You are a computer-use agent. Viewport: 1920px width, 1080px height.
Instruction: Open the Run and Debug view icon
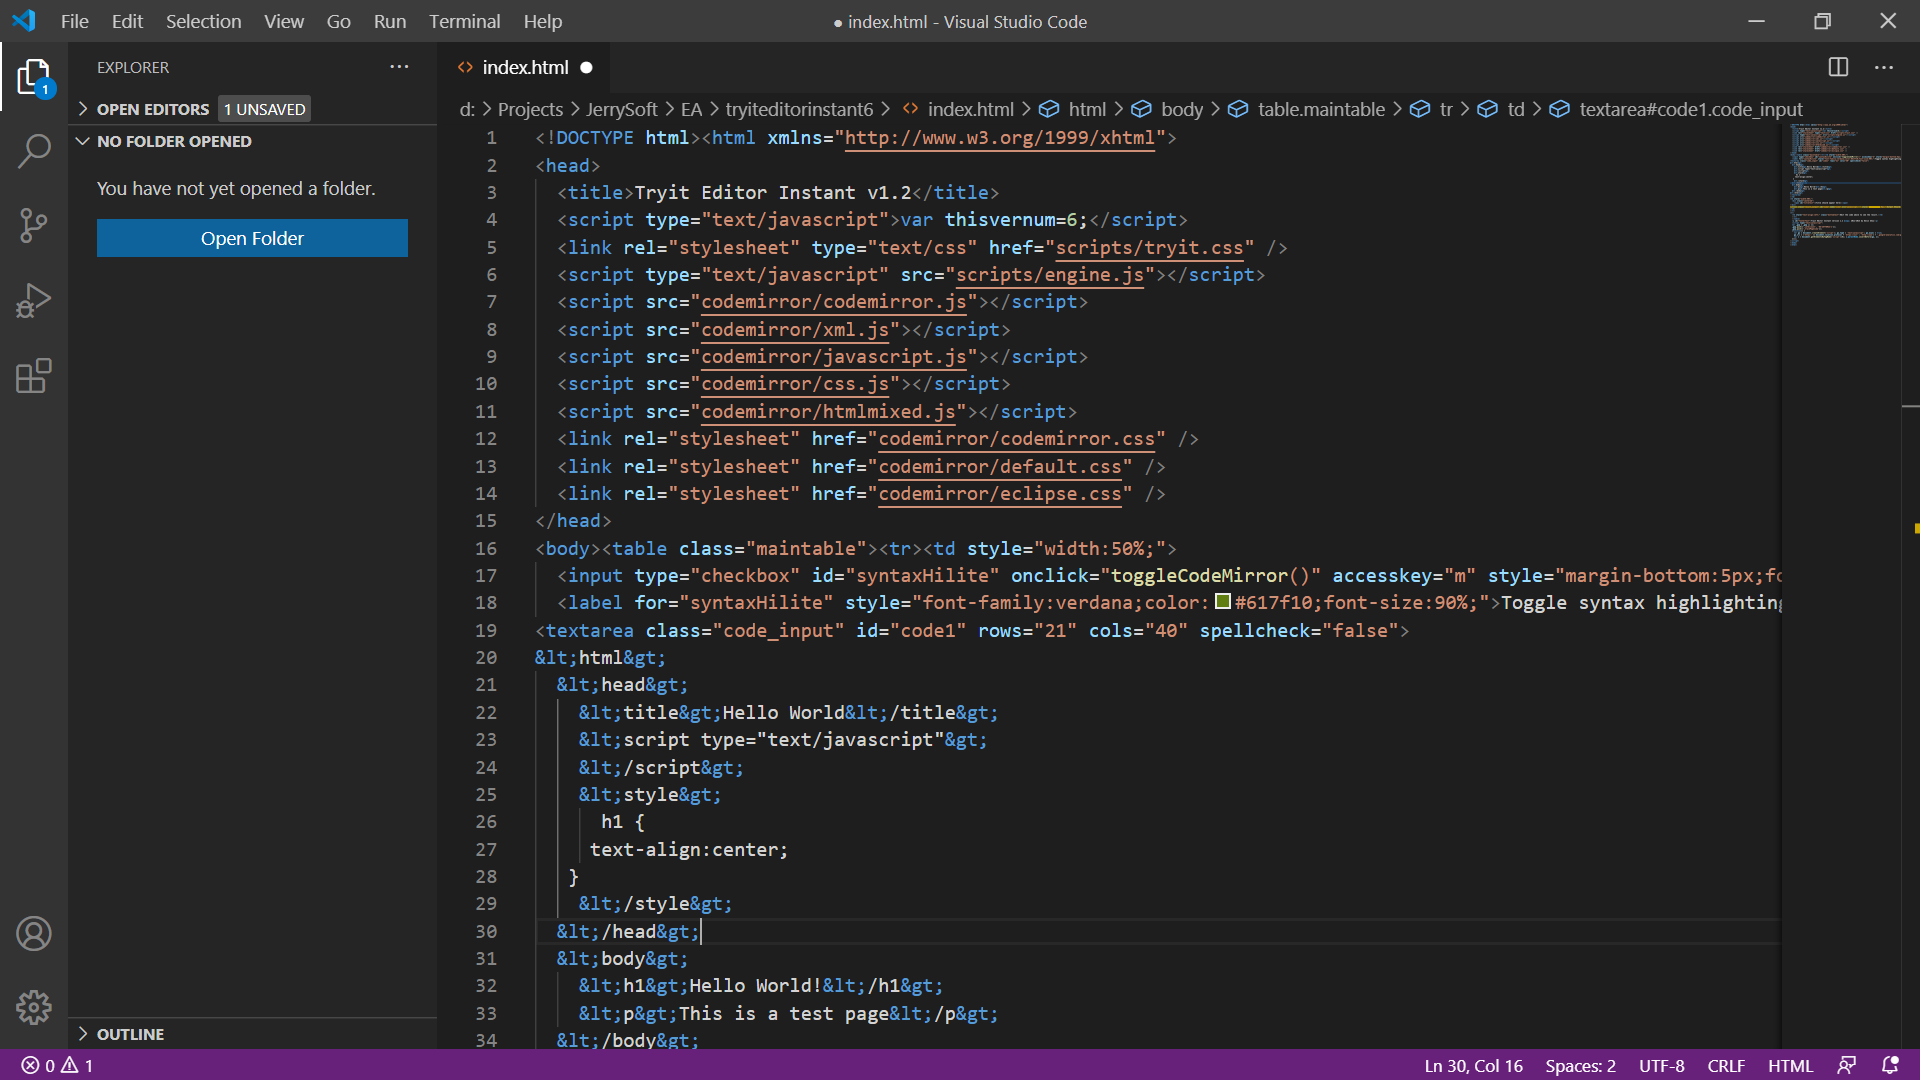[x=34, y=300]
